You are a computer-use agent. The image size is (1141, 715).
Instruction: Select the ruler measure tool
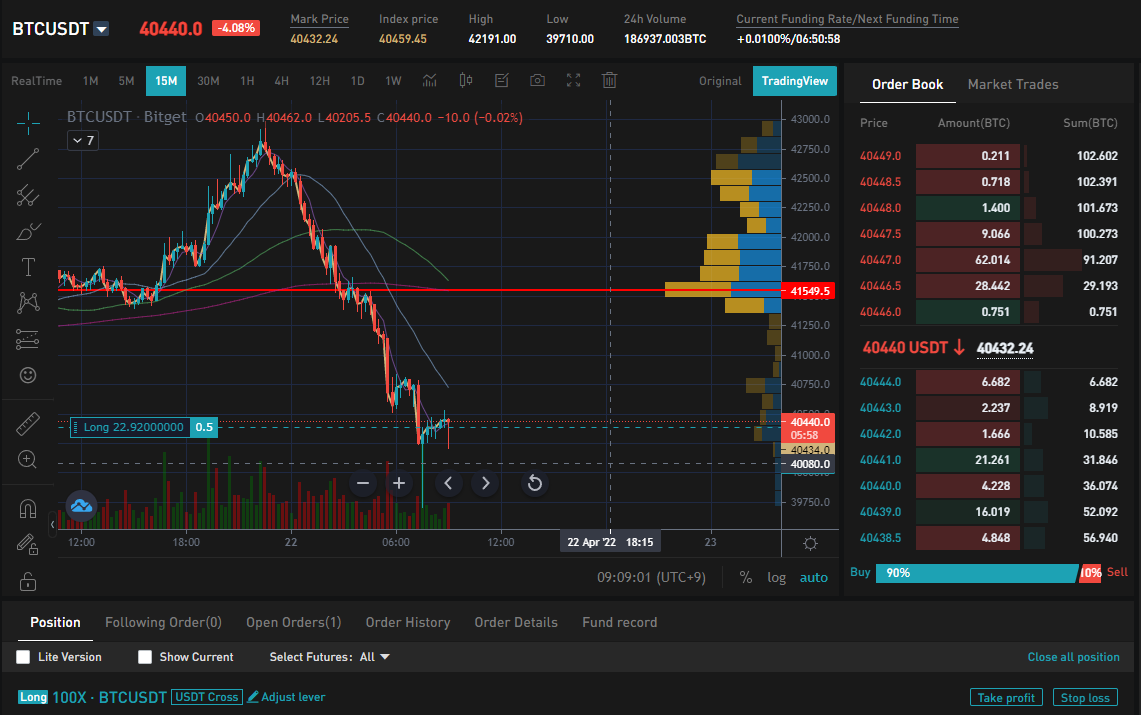[x=28, y=423]
